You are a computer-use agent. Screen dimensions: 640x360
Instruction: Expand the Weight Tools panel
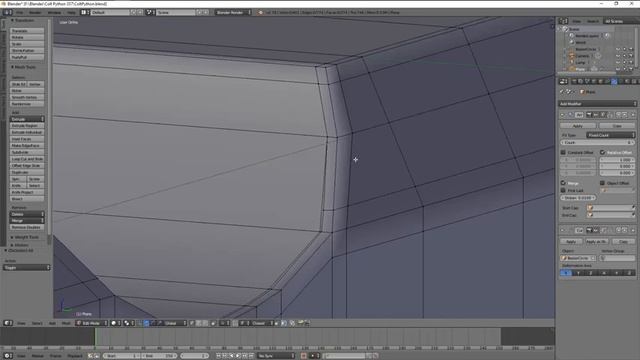(24, 237)
